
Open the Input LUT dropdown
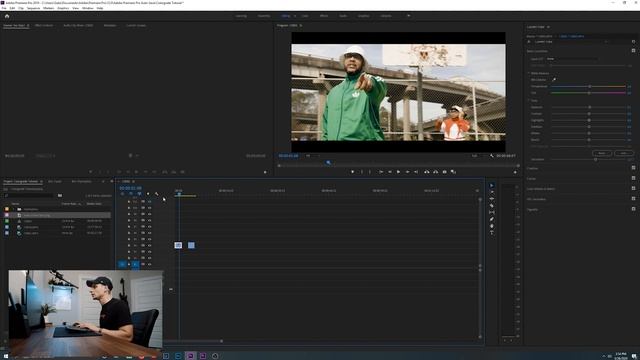click(x=572, y=59)
